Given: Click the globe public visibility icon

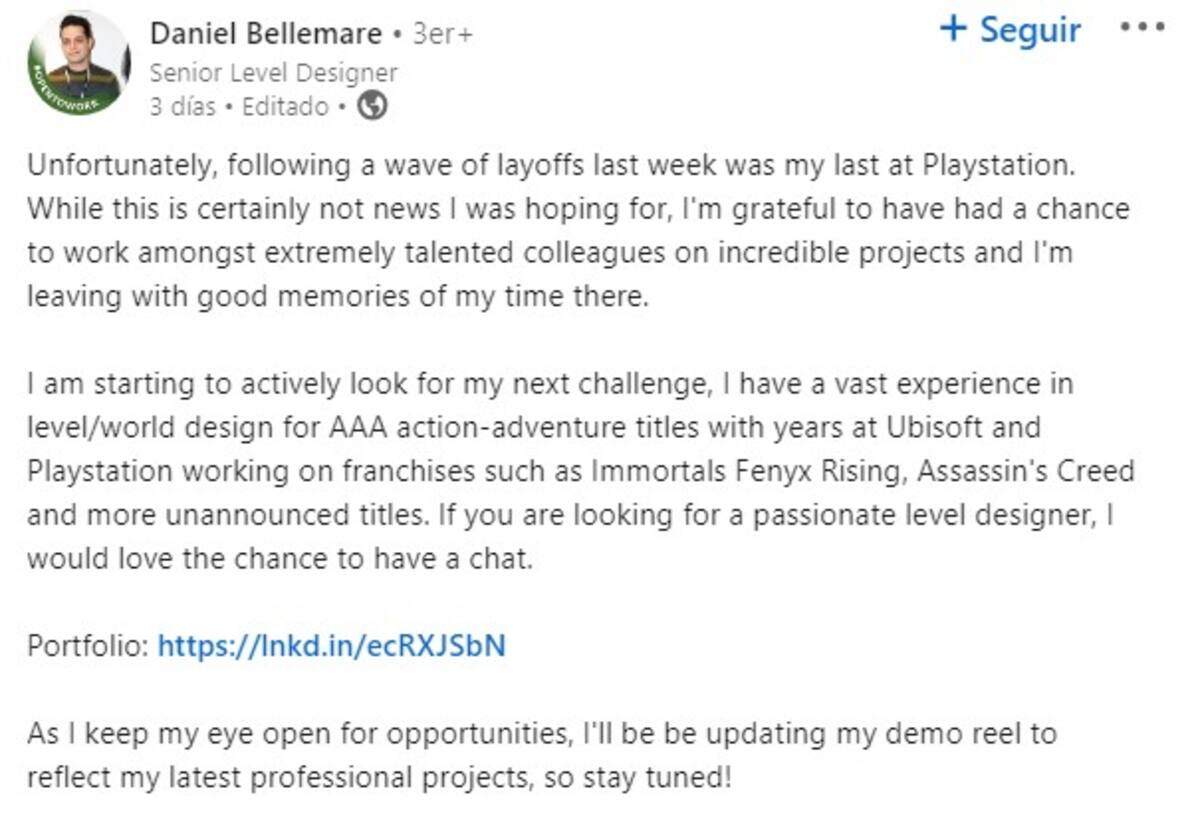Looking at the screenshot, I should pos(372,106).
